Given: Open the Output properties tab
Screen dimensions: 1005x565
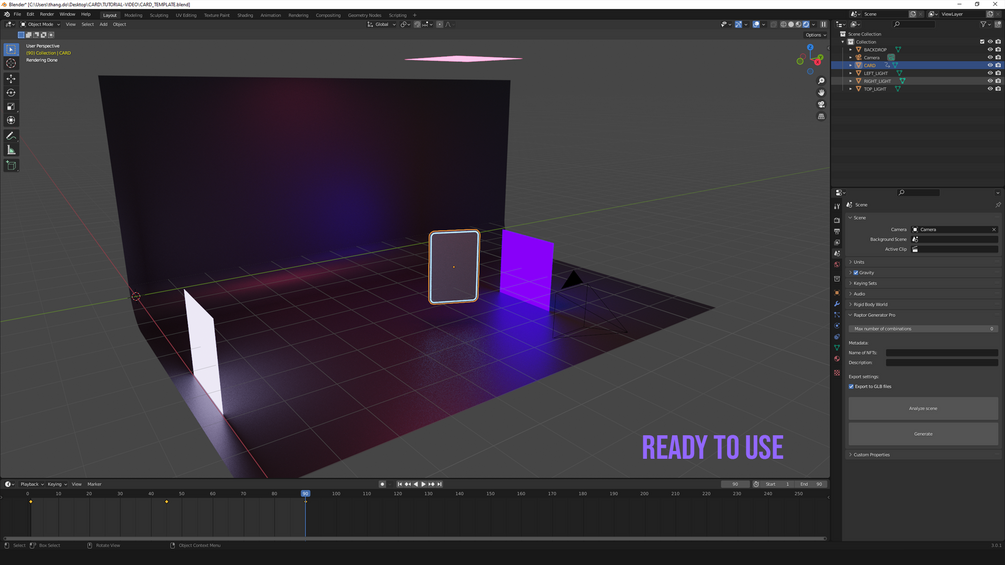Looking at the screenshot, I should point(837,231).
